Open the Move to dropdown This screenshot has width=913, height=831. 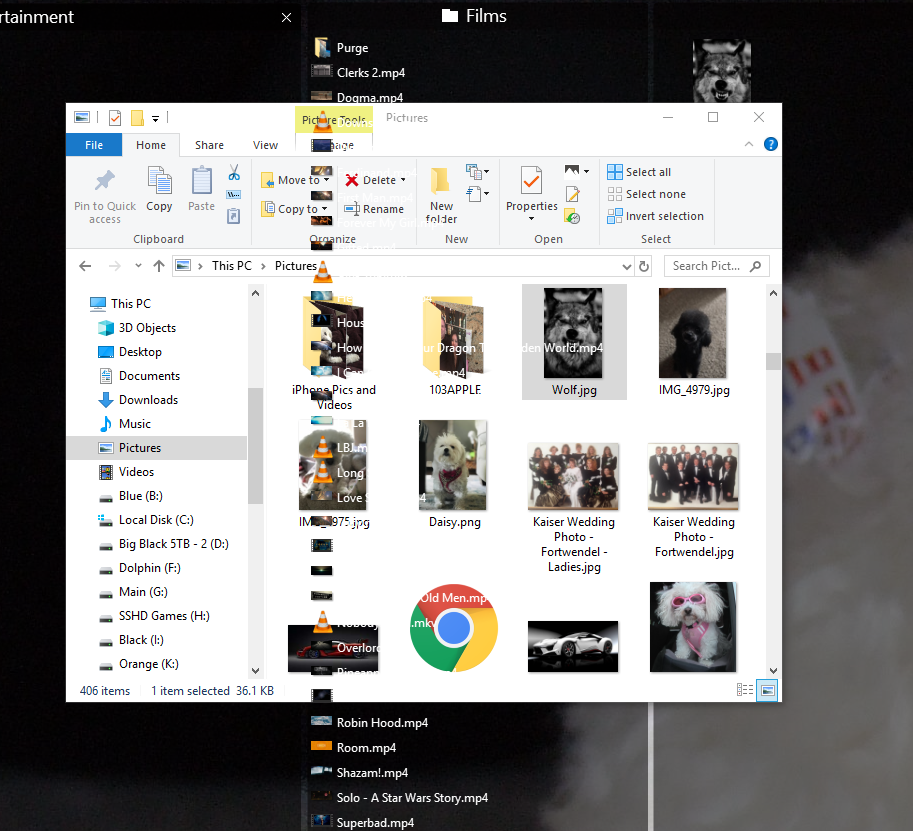295,180
